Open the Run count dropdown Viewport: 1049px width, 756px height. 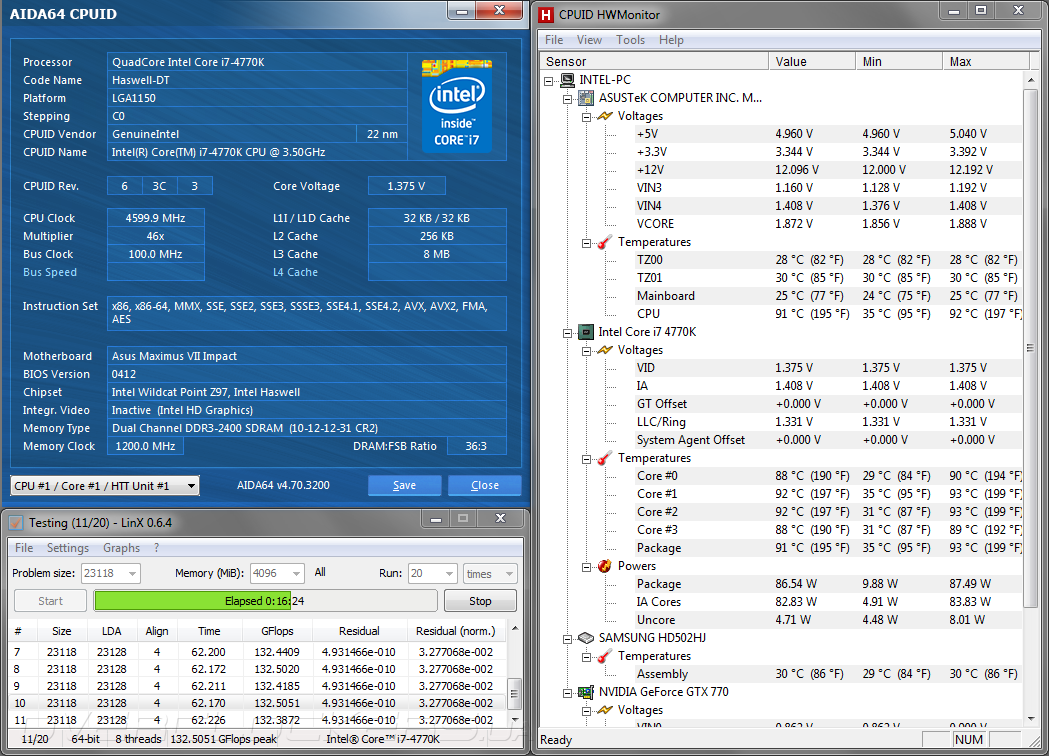(433, 573)
